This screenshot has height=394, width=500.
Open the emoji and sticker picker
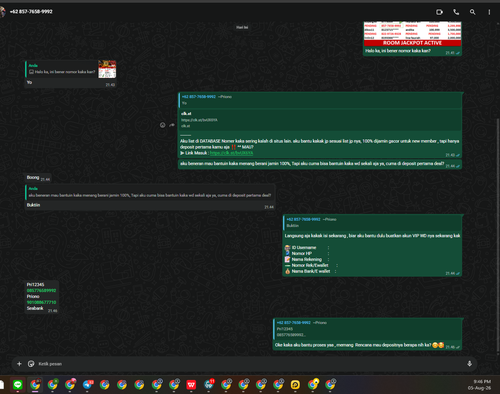tap(31, 364)
